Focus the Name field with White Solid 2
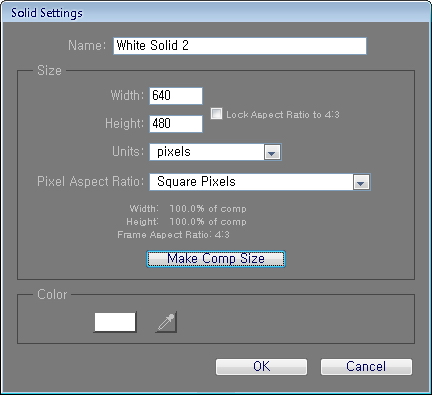The height and width of the screenshot is (395, 432). click(240, 46)
